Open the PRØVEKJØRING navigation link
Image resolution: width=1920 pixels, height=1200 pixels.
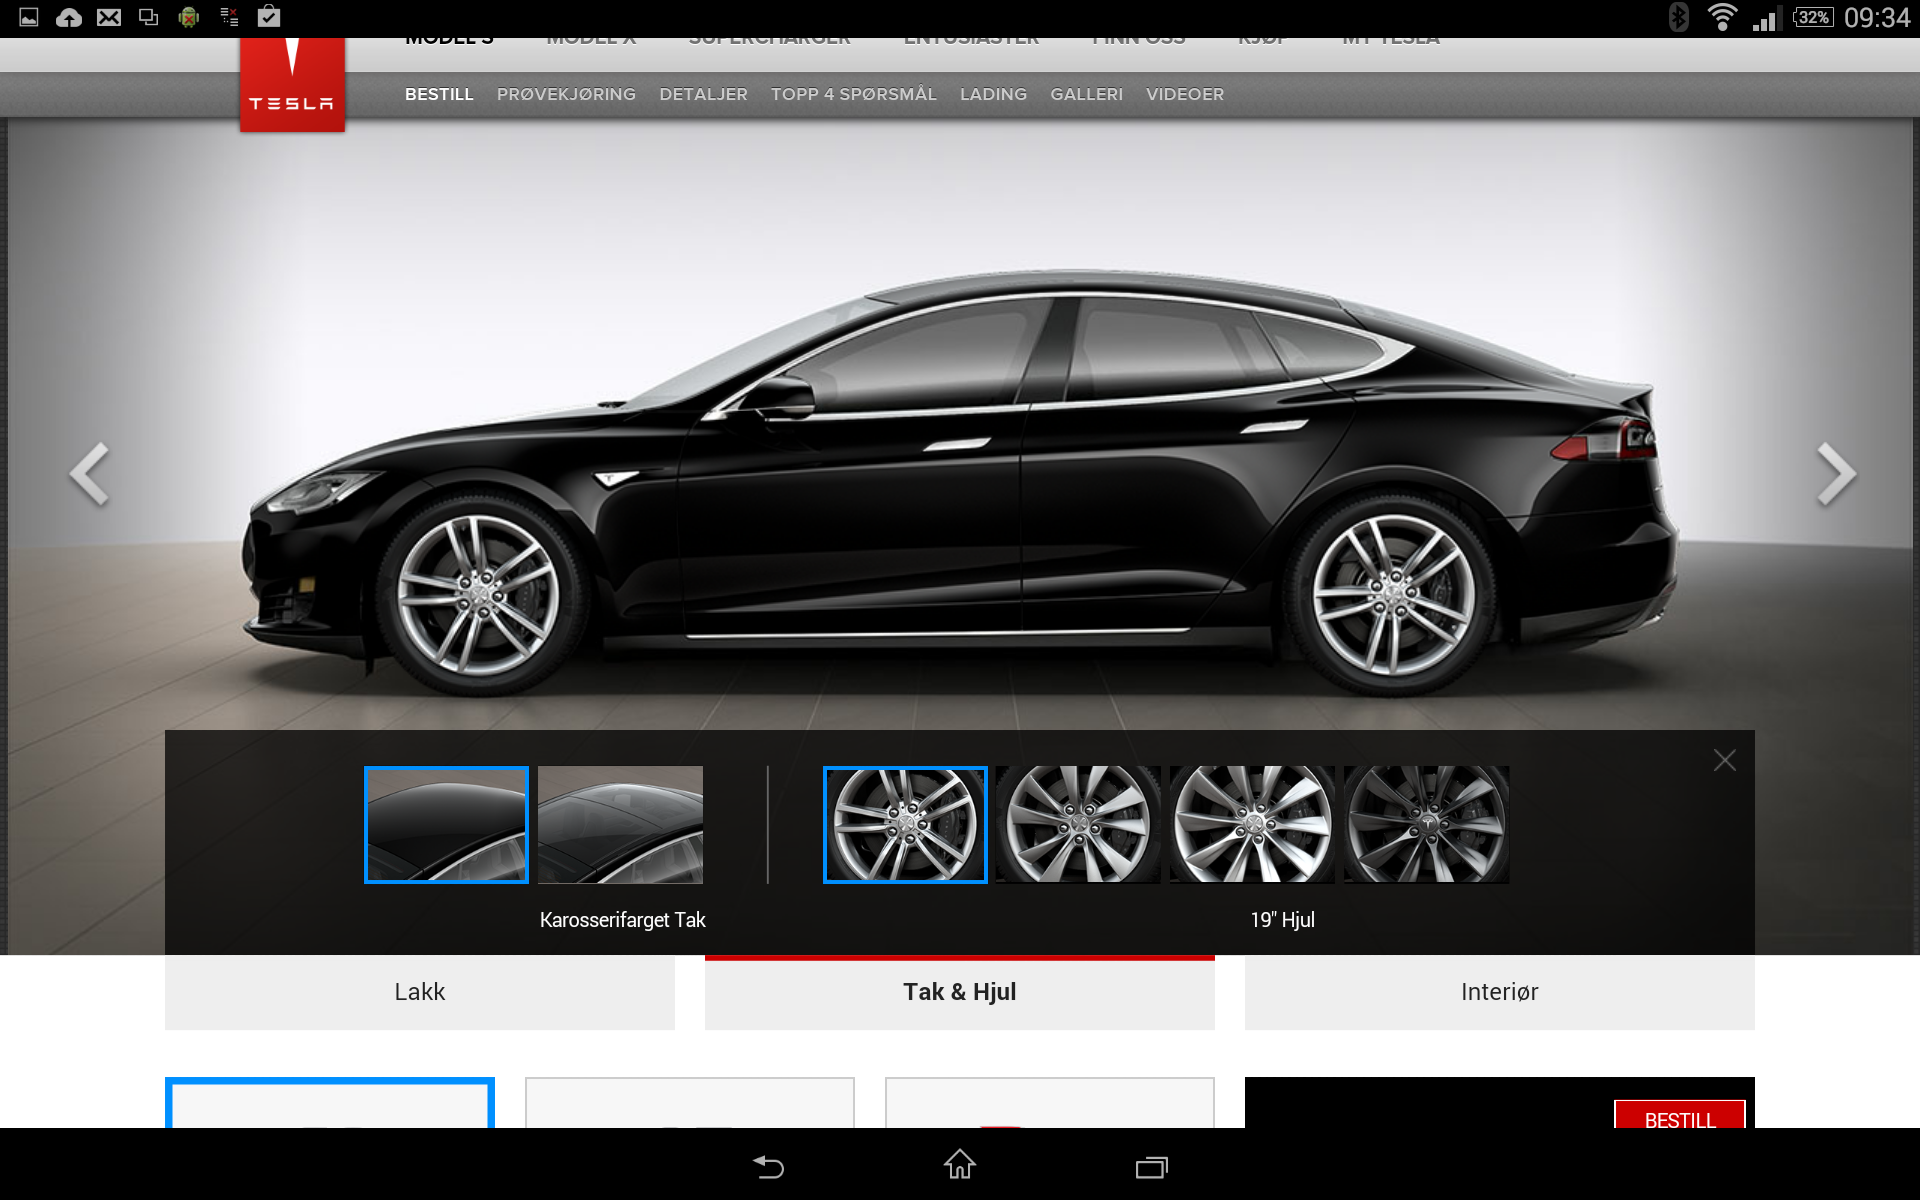tap(566, 94)
